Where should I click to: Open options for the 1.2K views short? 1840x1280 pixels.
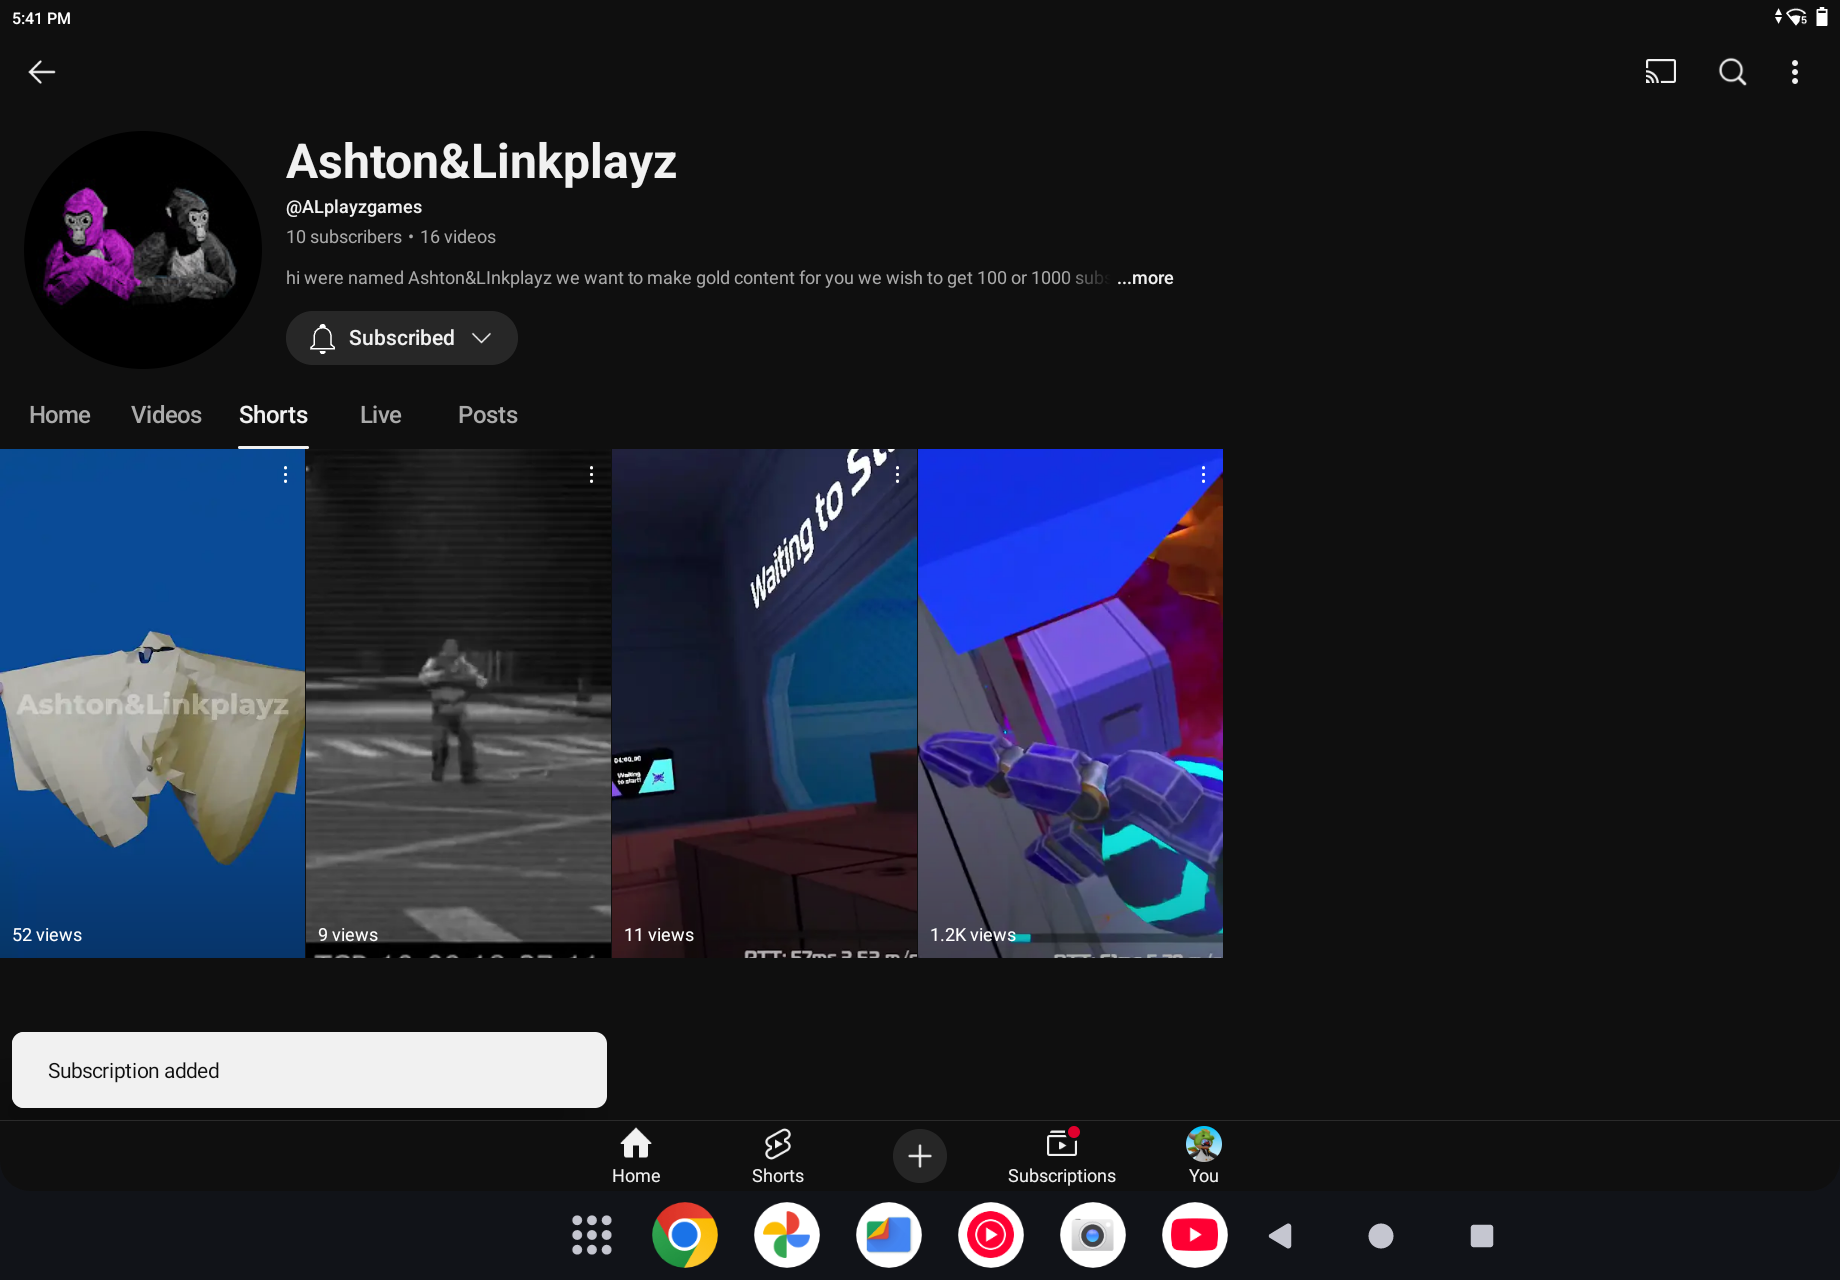coord(1203,474)
